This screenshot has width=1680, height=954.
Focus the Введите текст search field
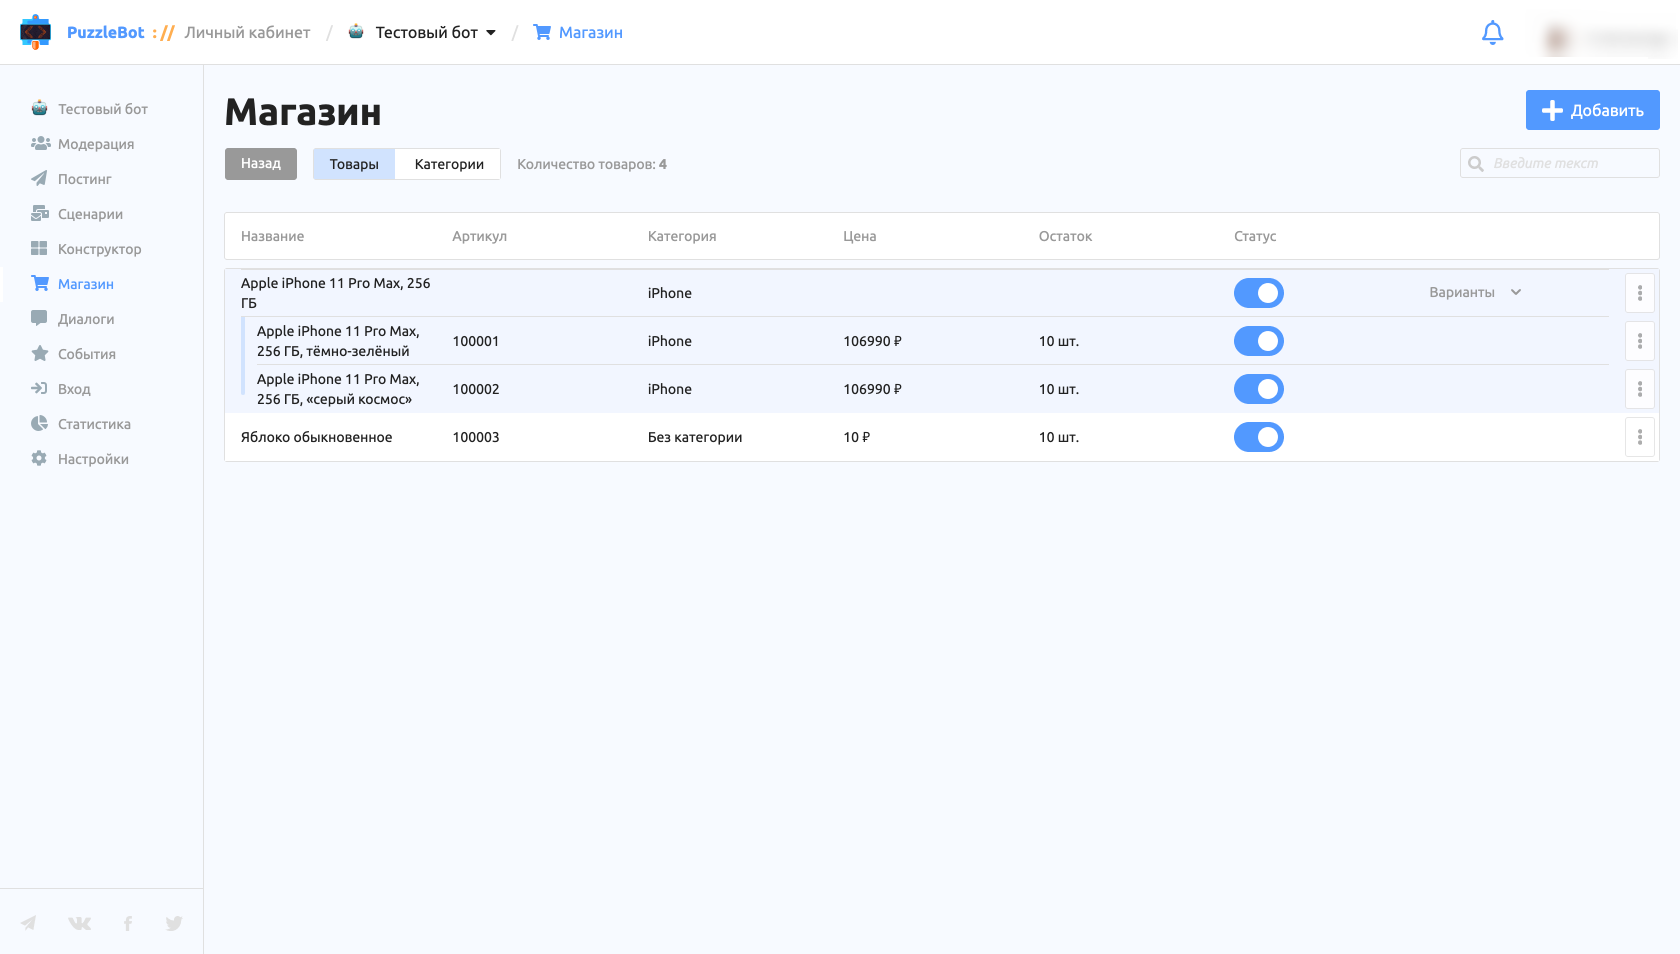pos(1560,163)
